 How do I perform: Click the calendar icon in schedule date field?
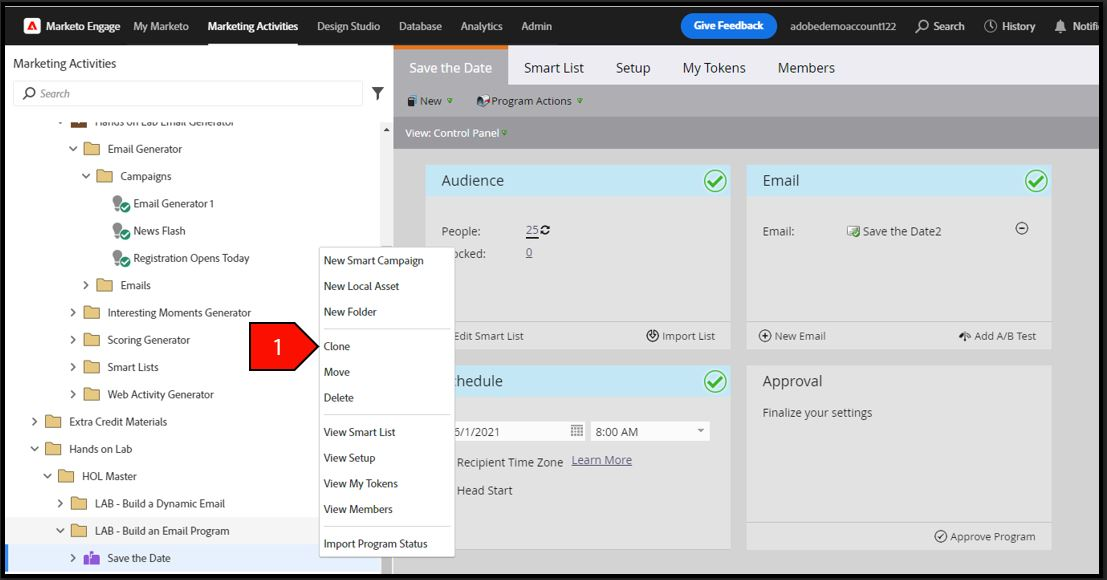click(x=577, y=430)
